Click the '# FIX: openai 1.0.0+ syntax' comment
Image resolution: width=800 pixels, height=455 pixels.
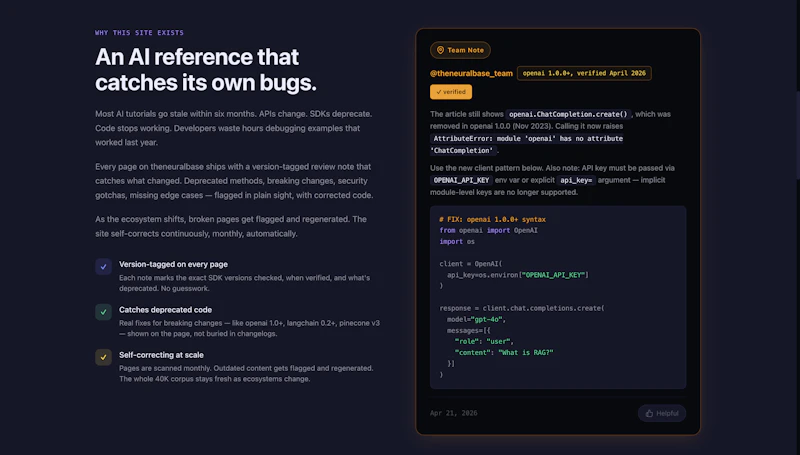pos(492,219)
